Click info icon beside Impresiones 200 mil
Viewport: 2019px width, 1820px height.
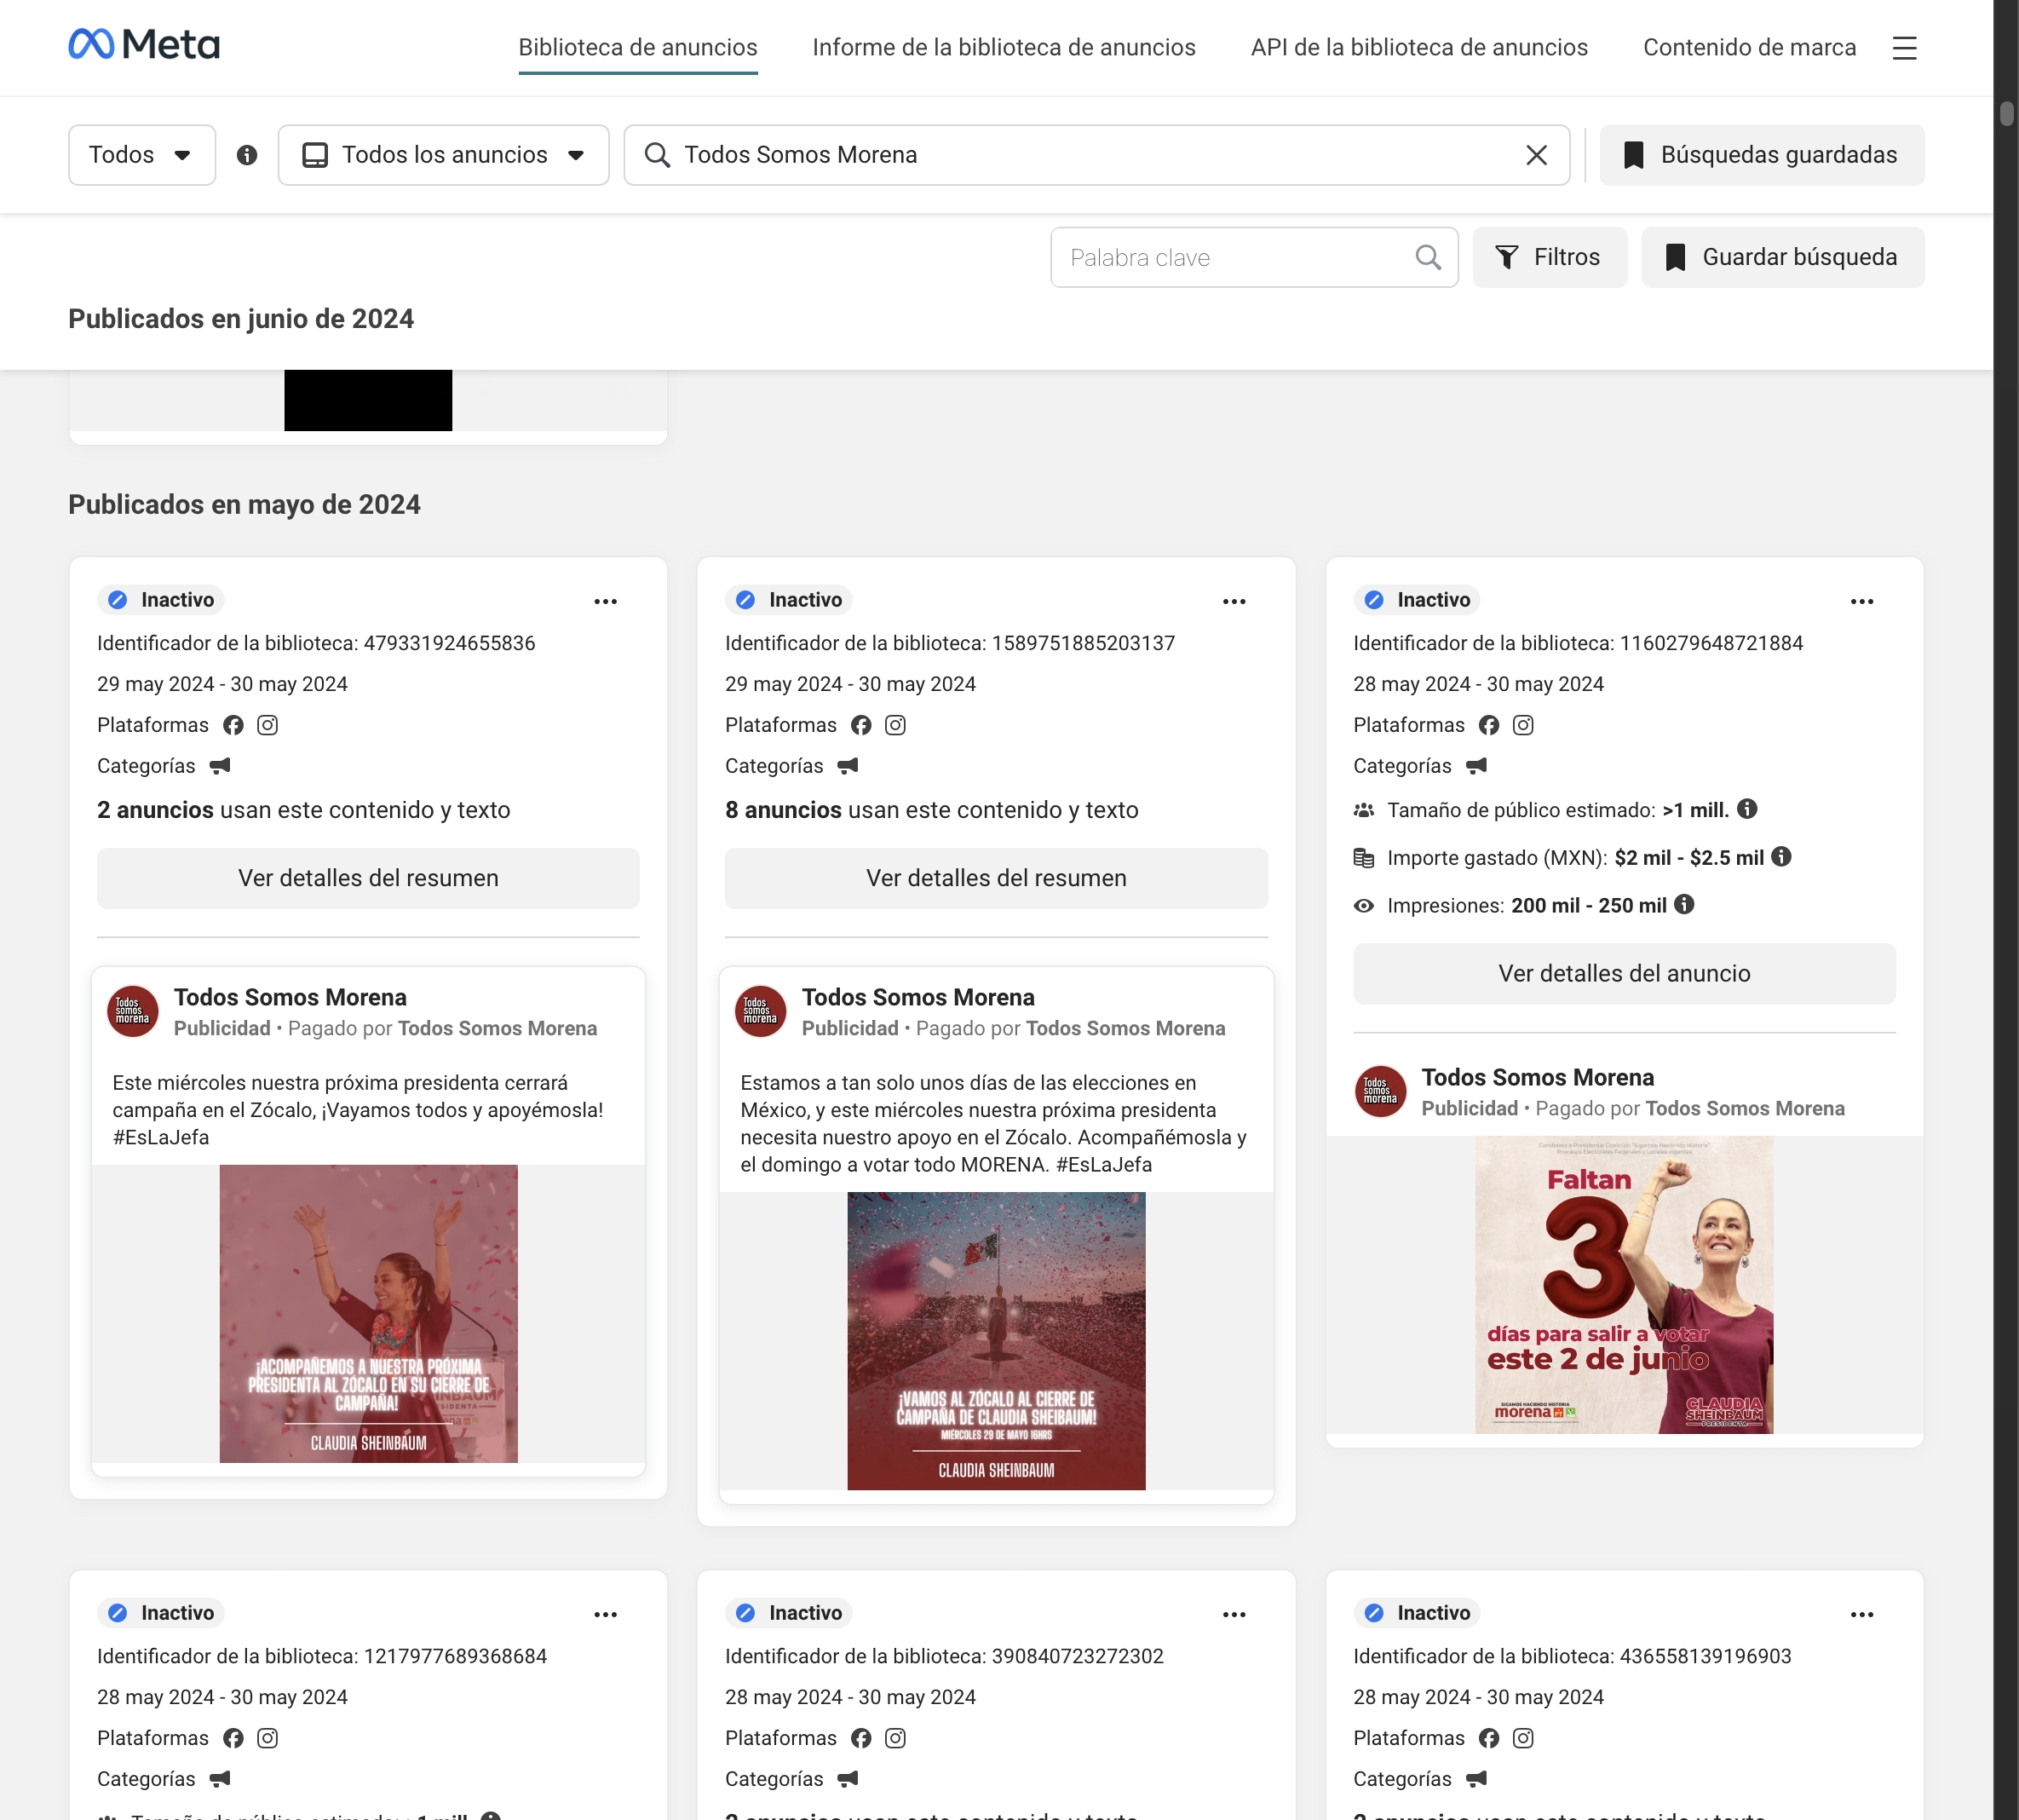pyautogui.click(x=1684, y=905)
